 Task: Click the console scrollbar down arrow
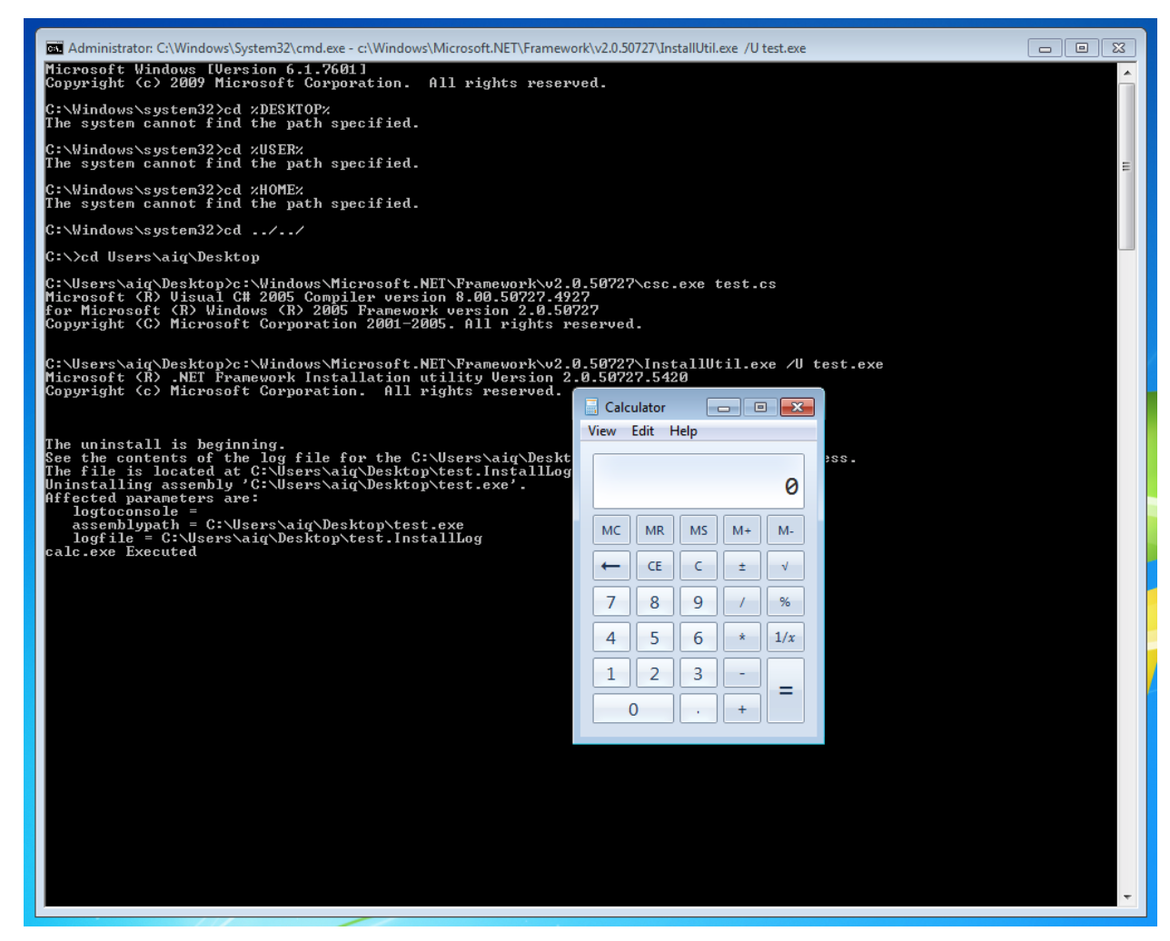point(1127,897)
